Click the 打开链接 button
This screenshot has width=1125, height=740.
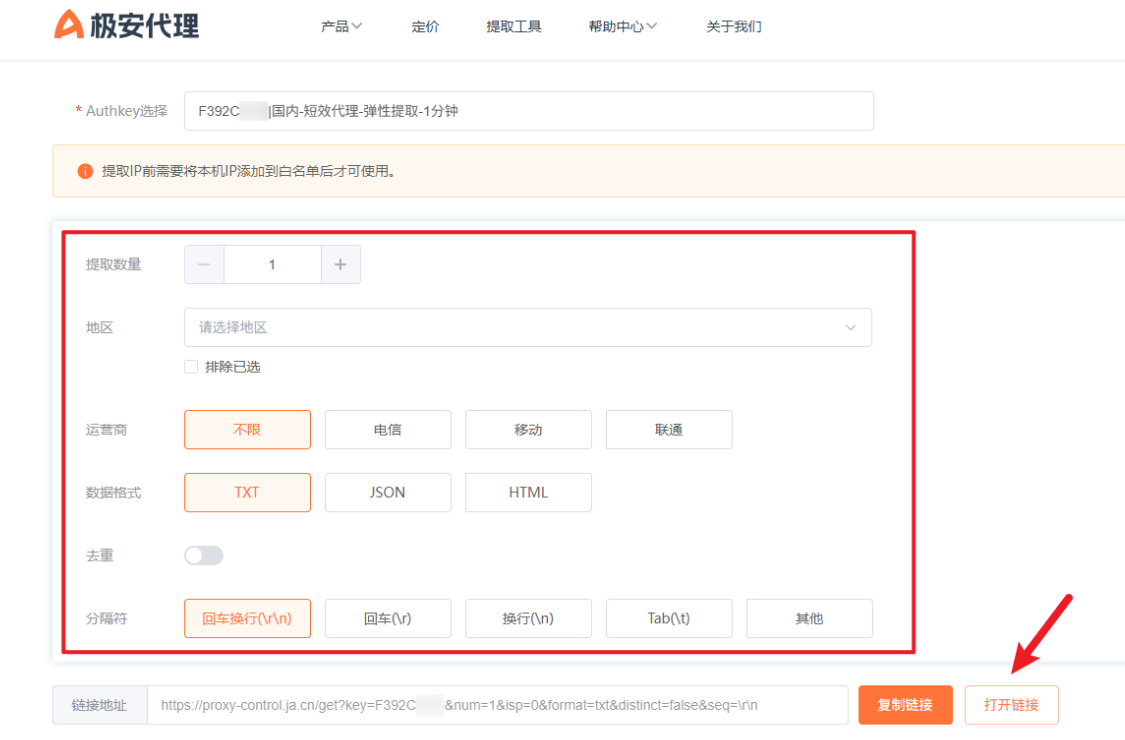pyautogui.click(x=1012, y=705)
